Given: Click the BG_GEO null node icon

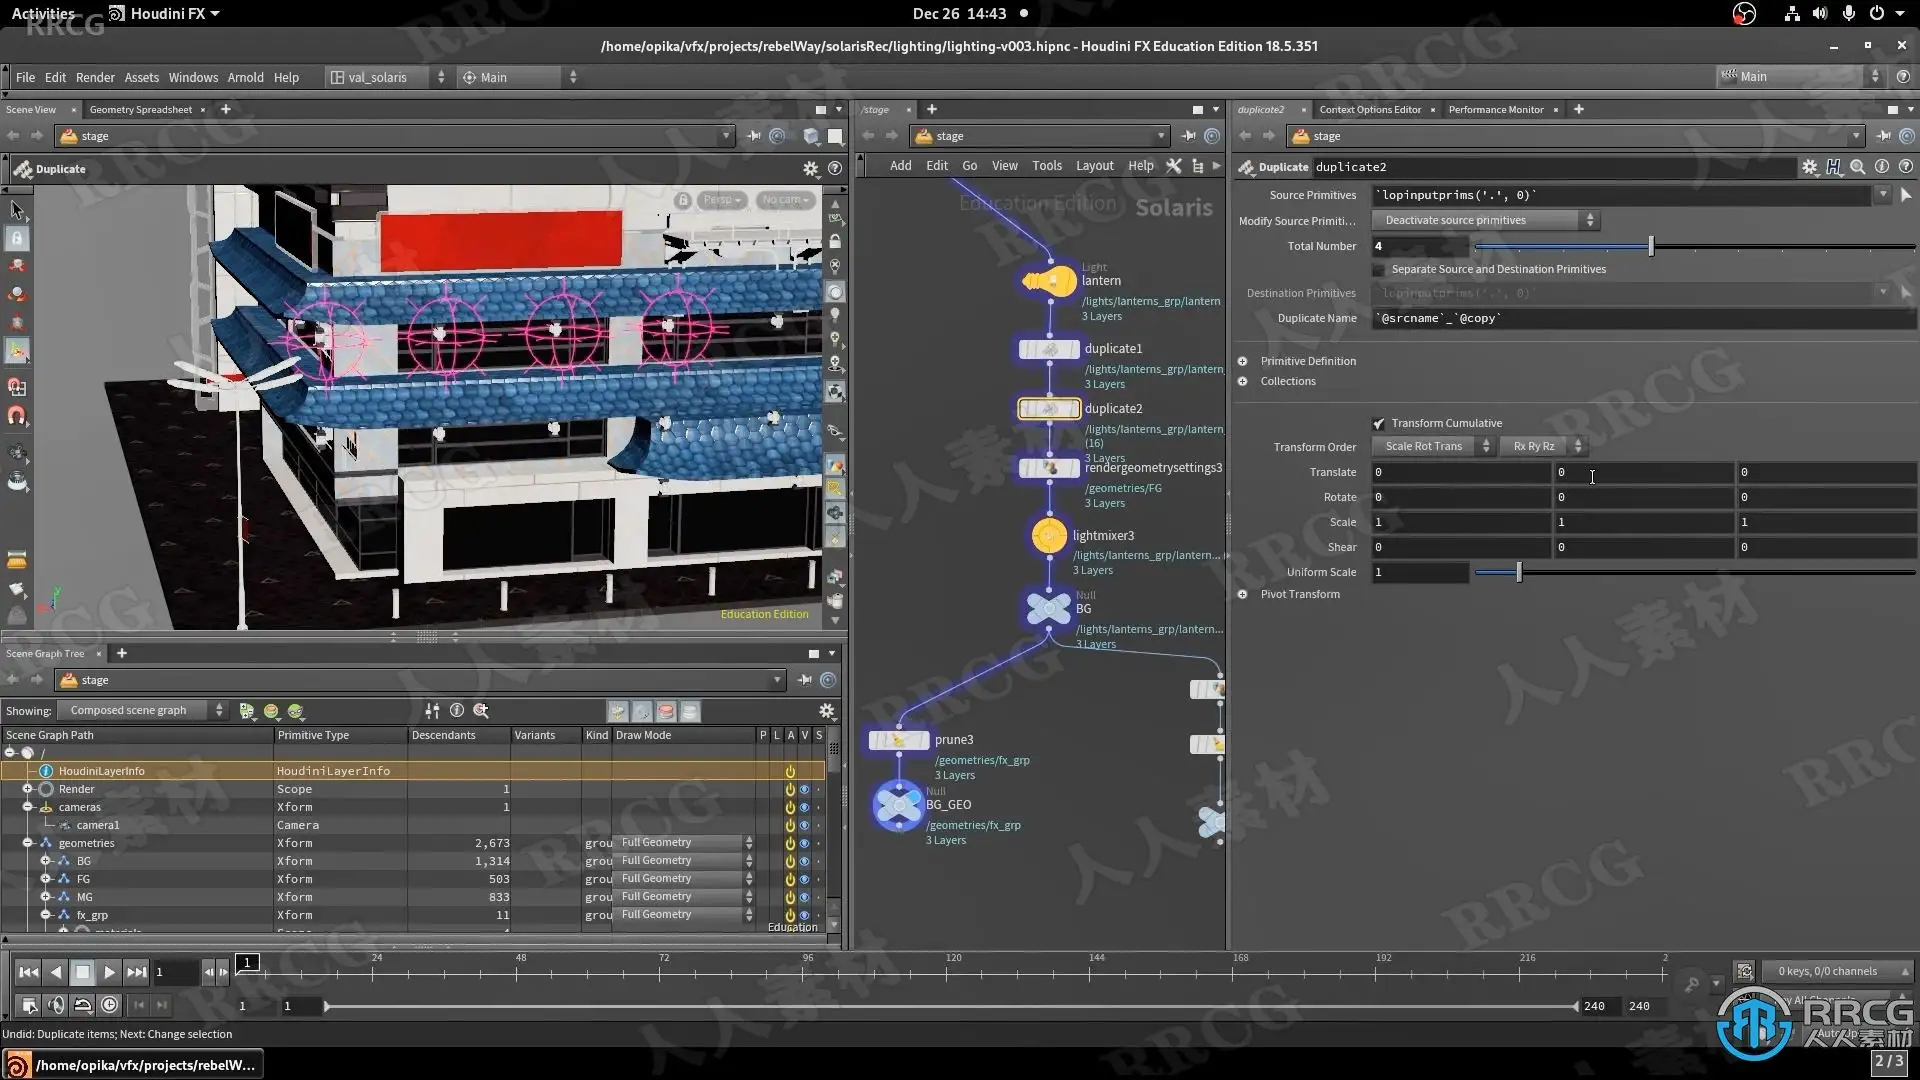Looking at the screenshot, I should 898,806.
